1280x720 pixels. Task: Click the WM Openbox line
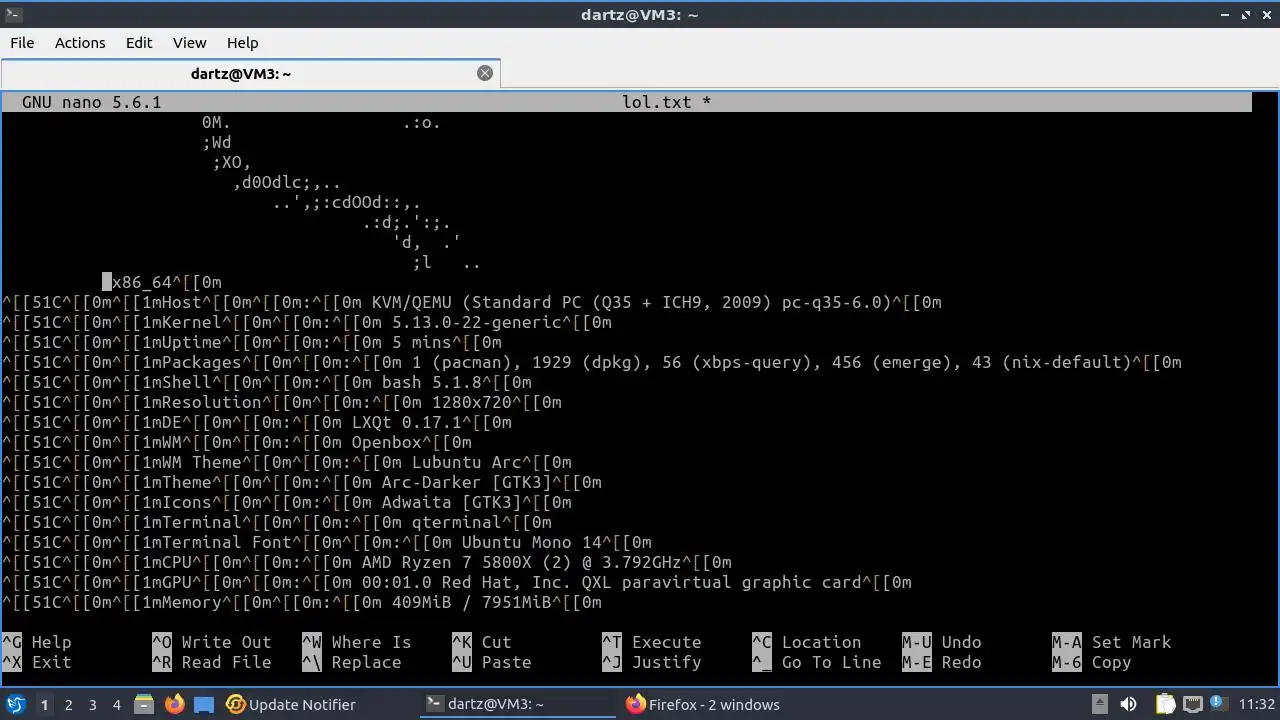[x=237, y=442]
